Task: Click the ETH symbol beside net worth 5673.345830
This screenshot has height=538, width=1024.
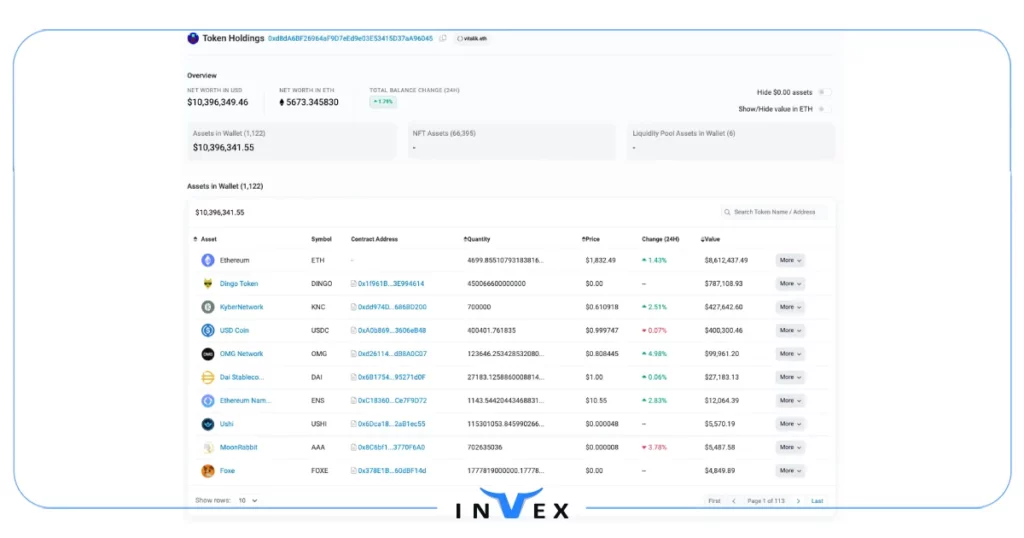Action: point(281,103)
